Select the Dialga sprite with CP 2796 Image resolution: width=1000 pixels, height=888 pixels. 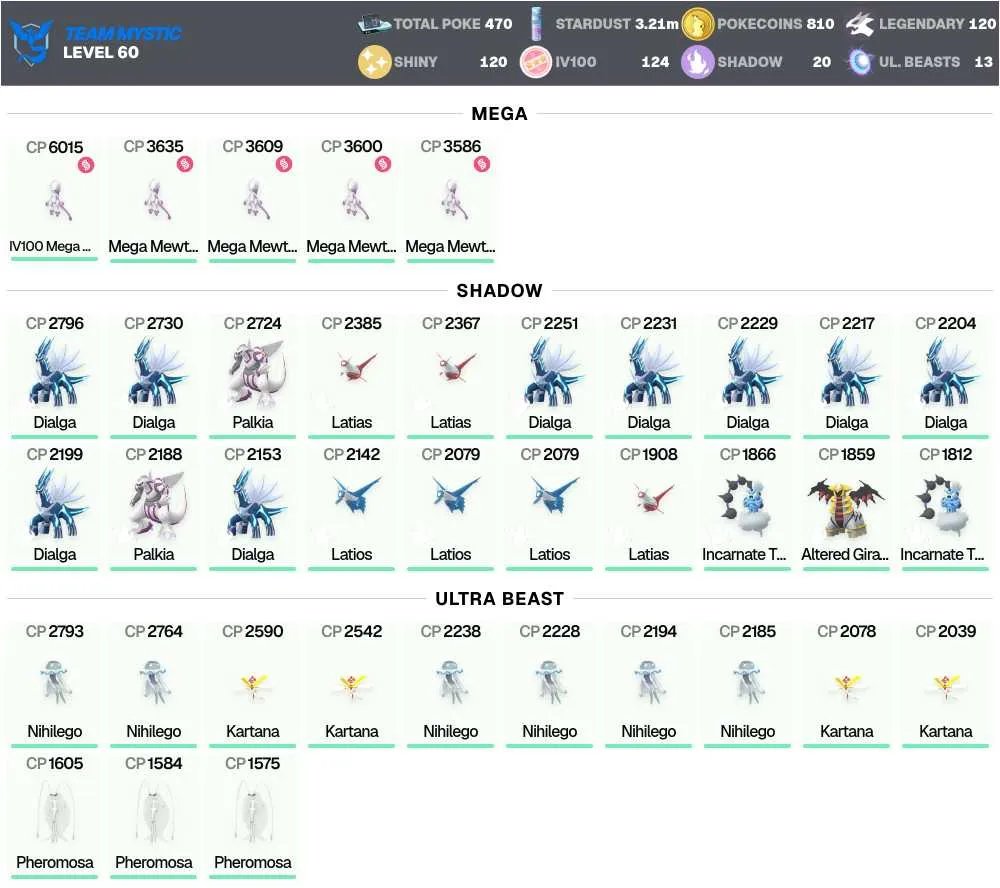pos(56,373)
